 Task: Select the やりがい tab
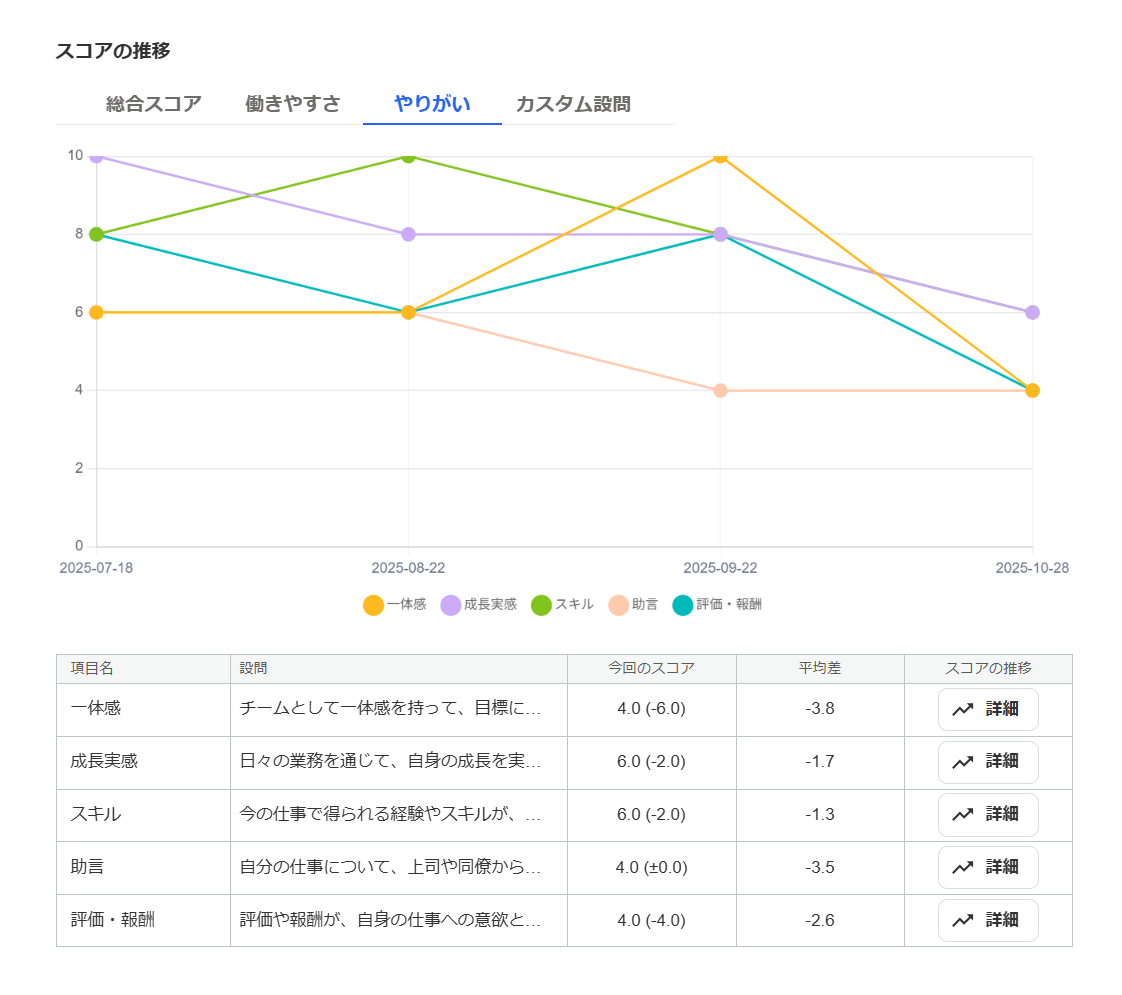click(432, 104)
